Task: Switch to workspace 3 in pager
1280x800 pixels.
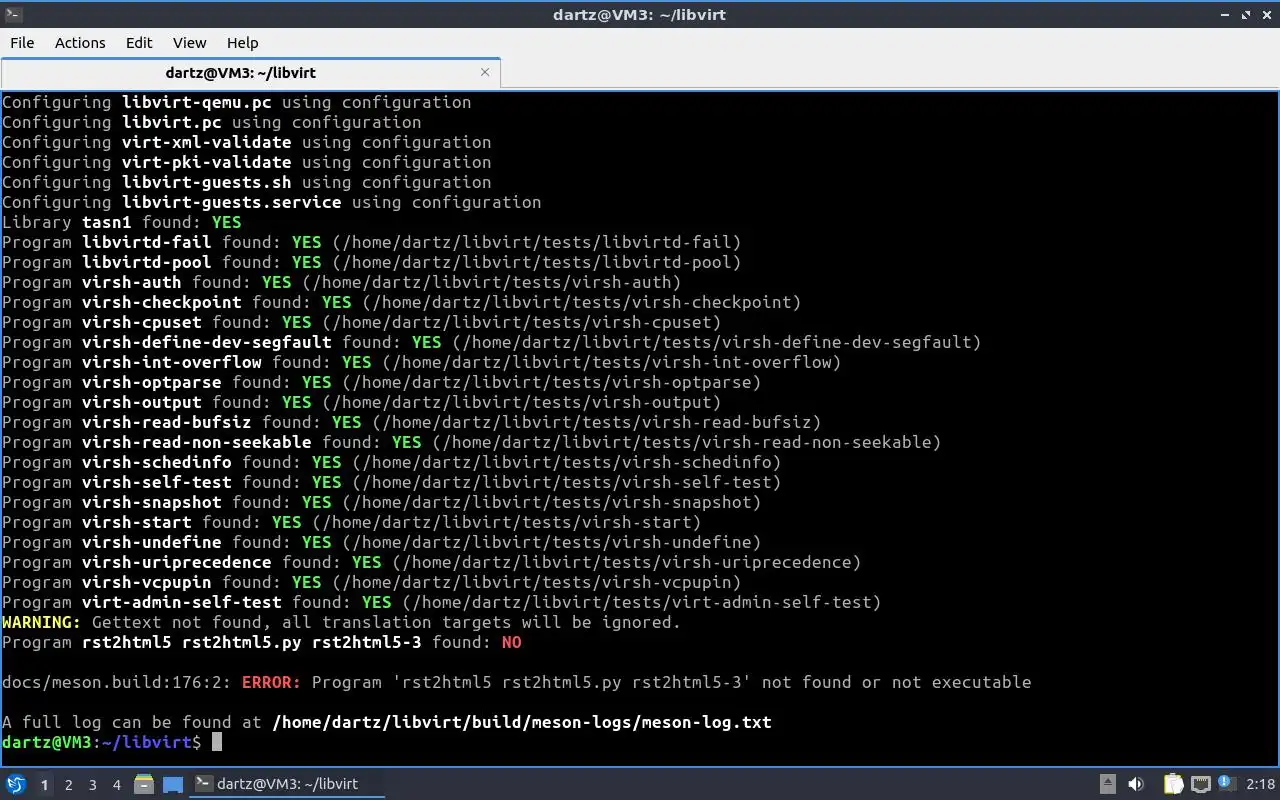Action: [x=93, y=785]
